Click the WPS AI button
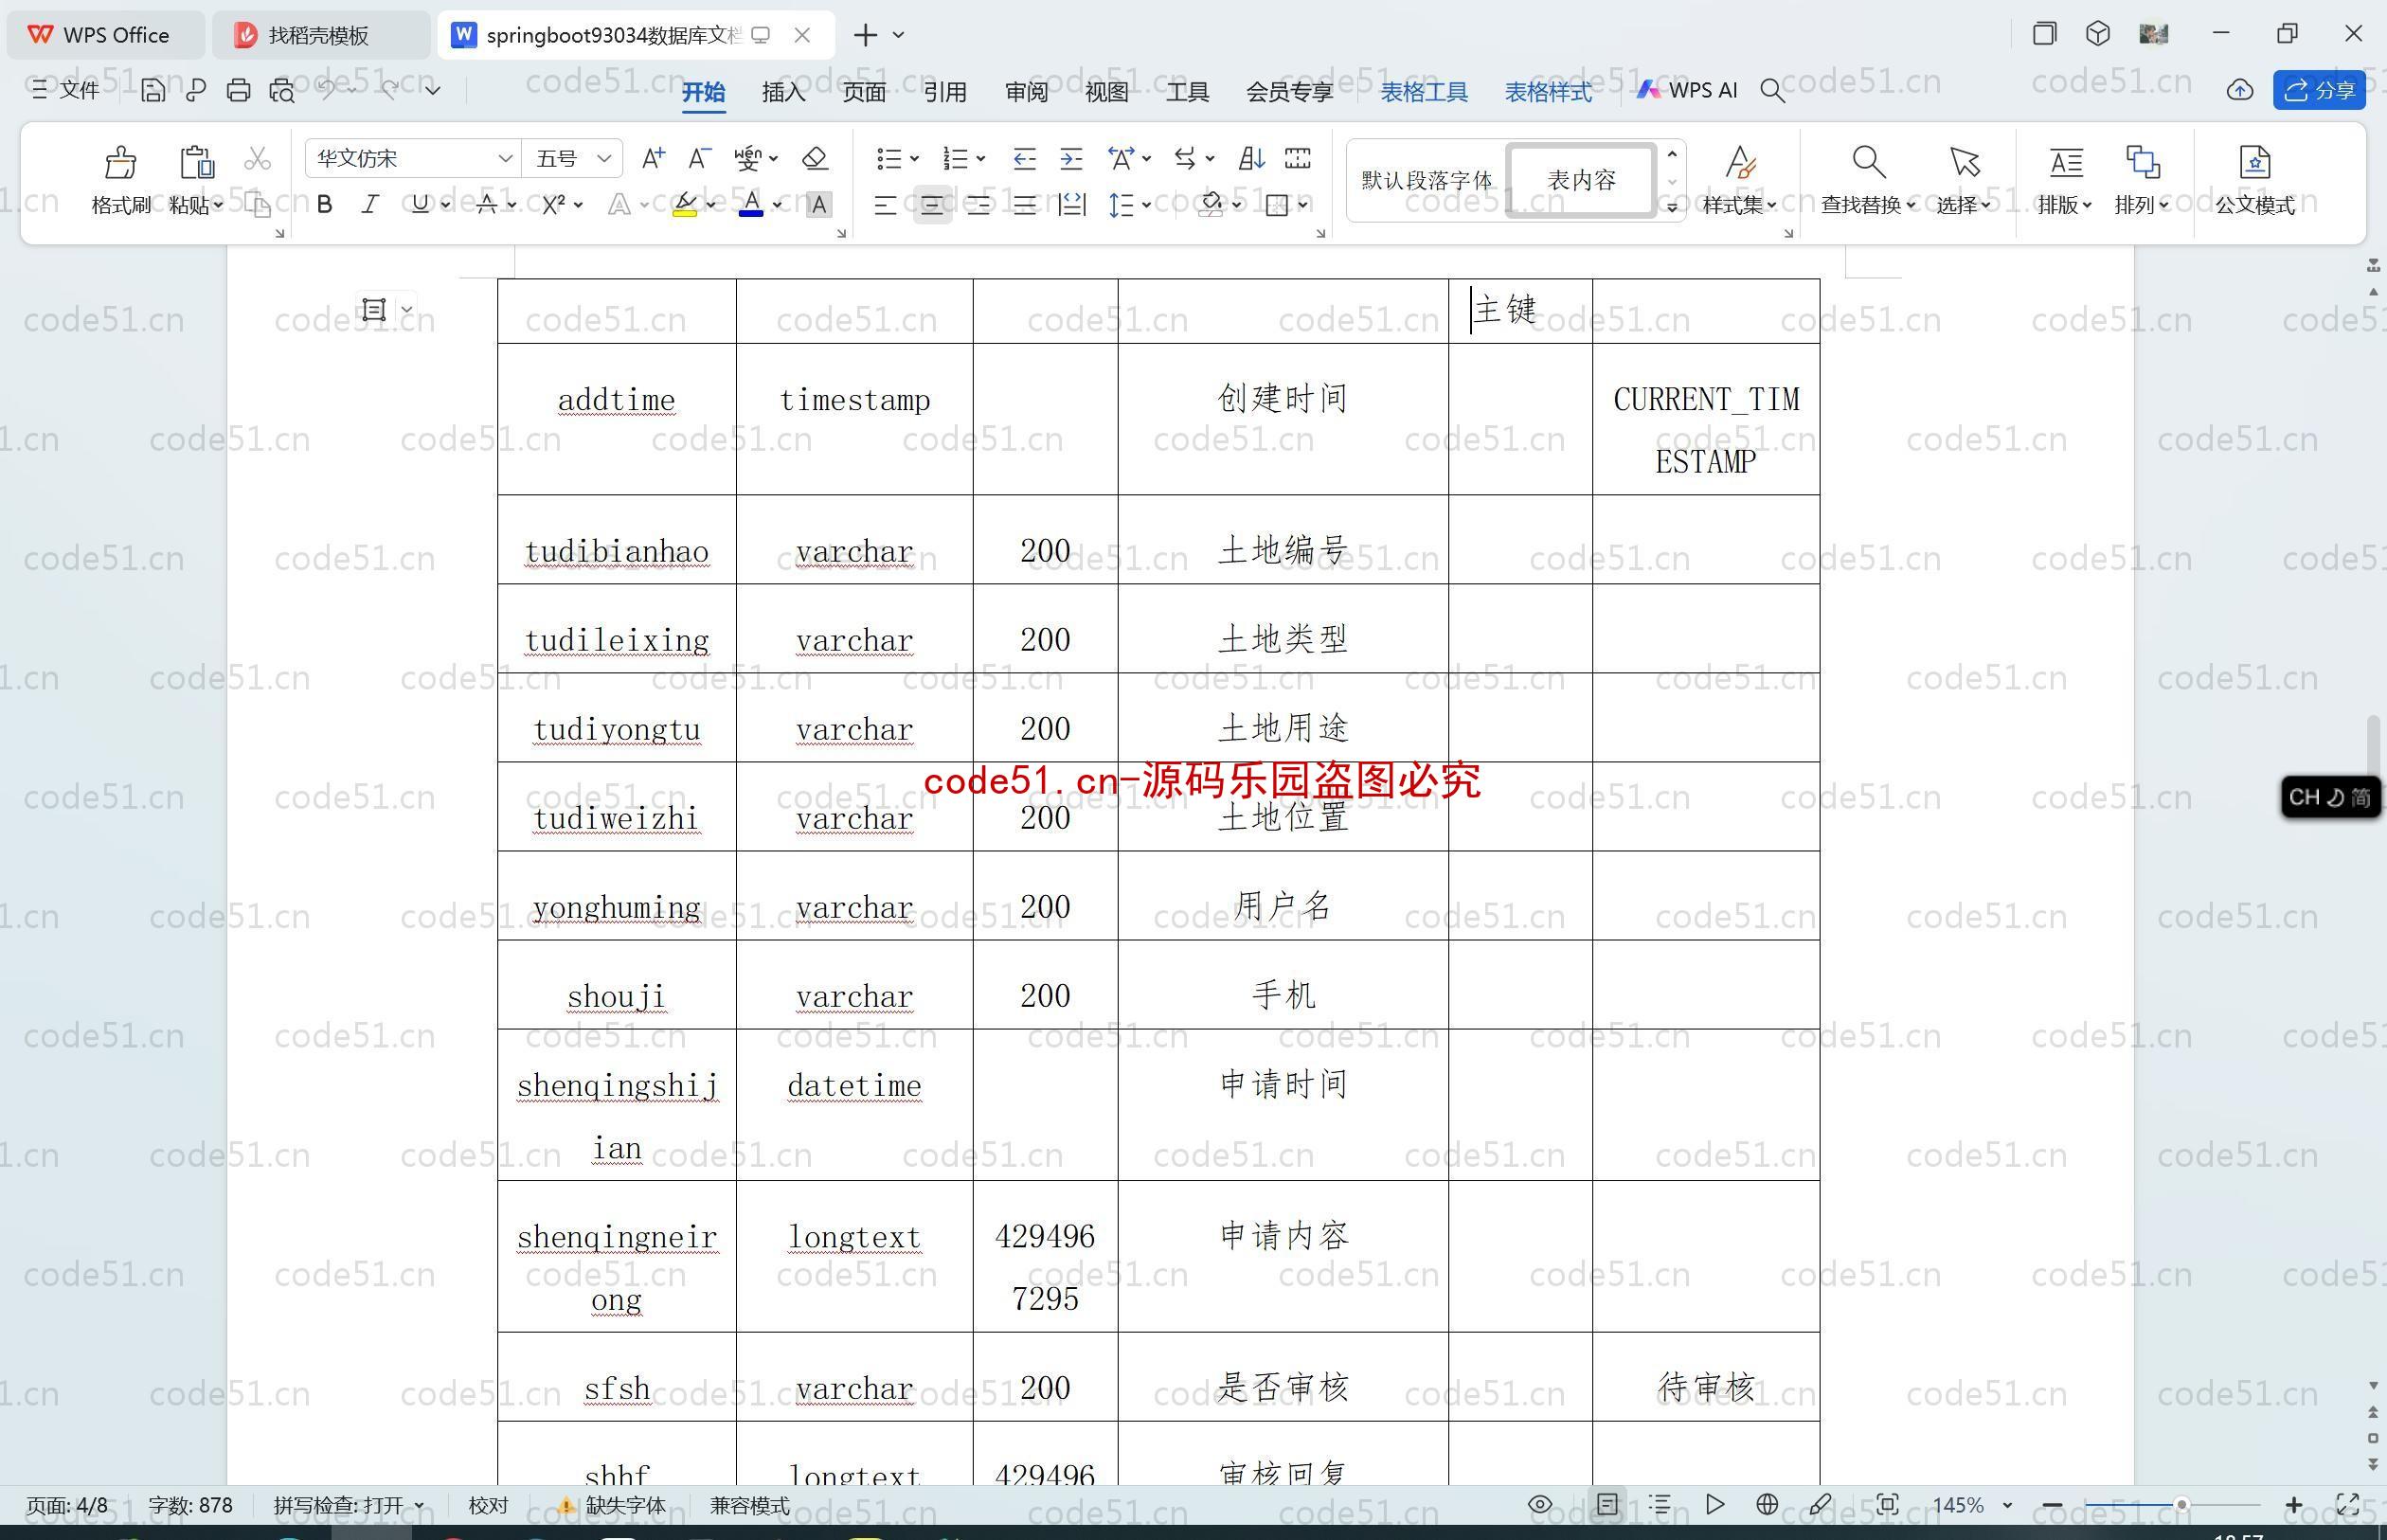Viewport: 2387px width, 1540px height. coord(1687,90)
